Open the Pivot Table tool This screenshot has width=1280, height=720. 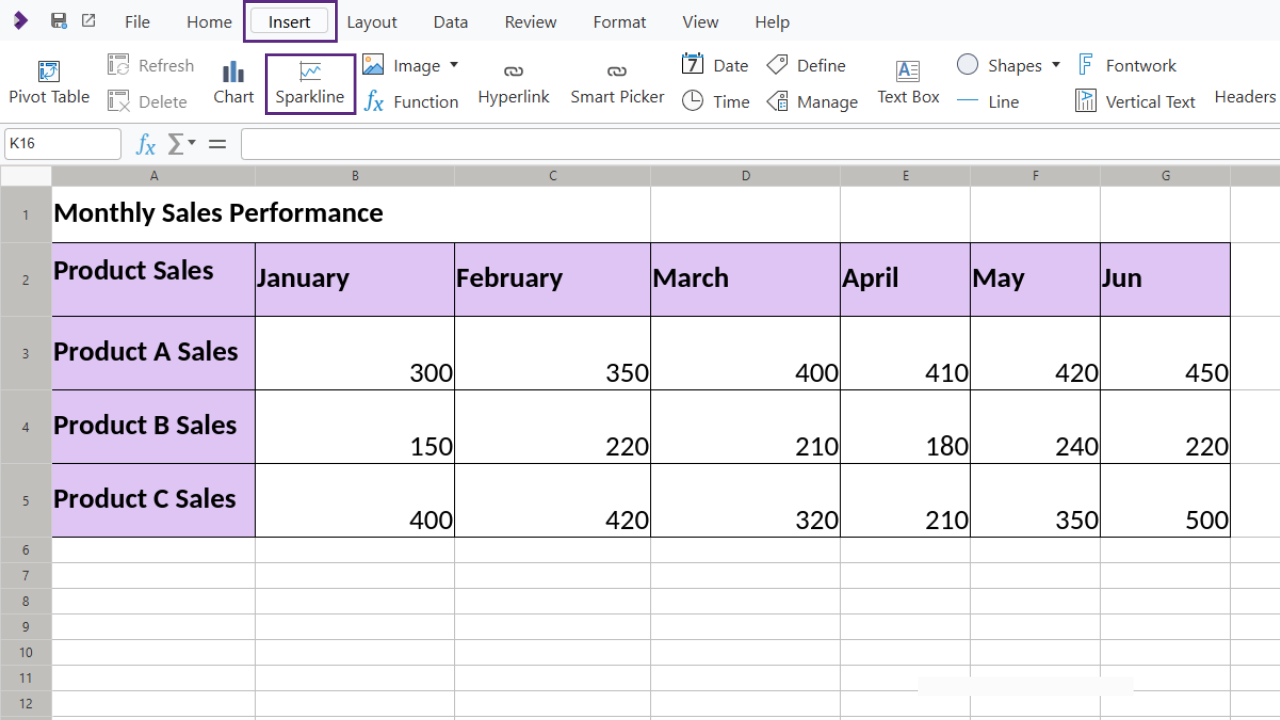48,80
